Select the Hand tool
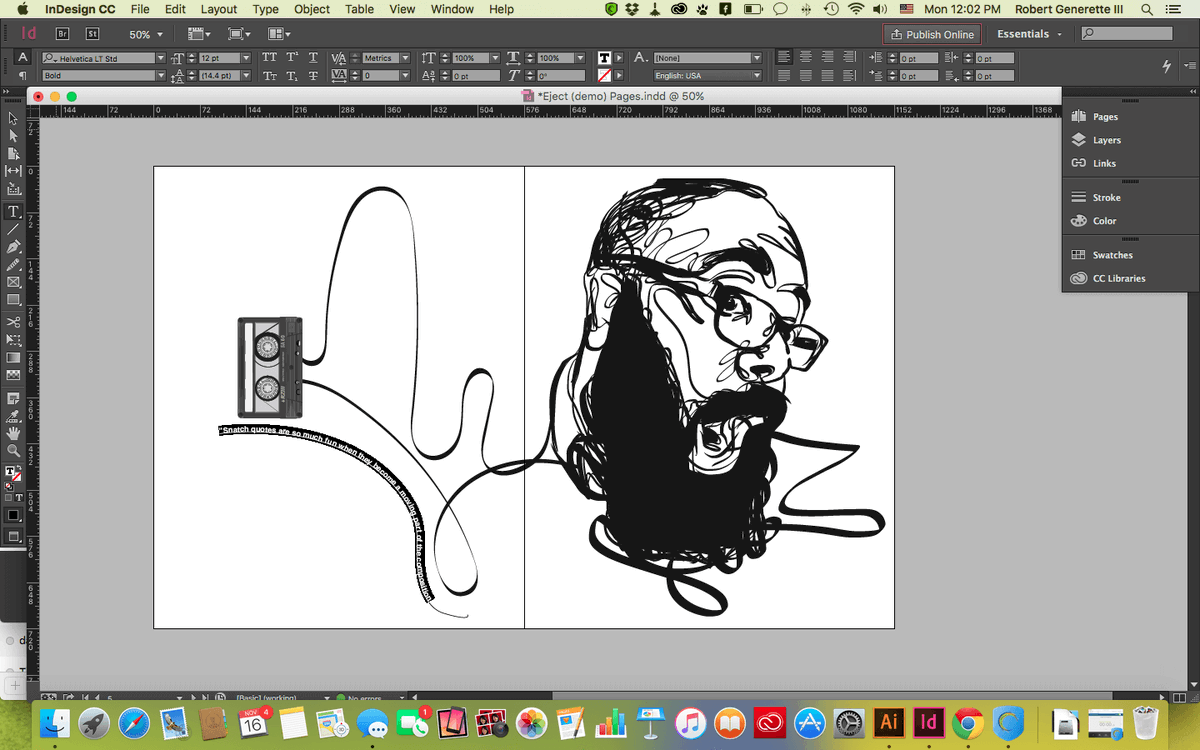Image resolution: width=1200 pixels, height=750 pixels. click(14, 433)
